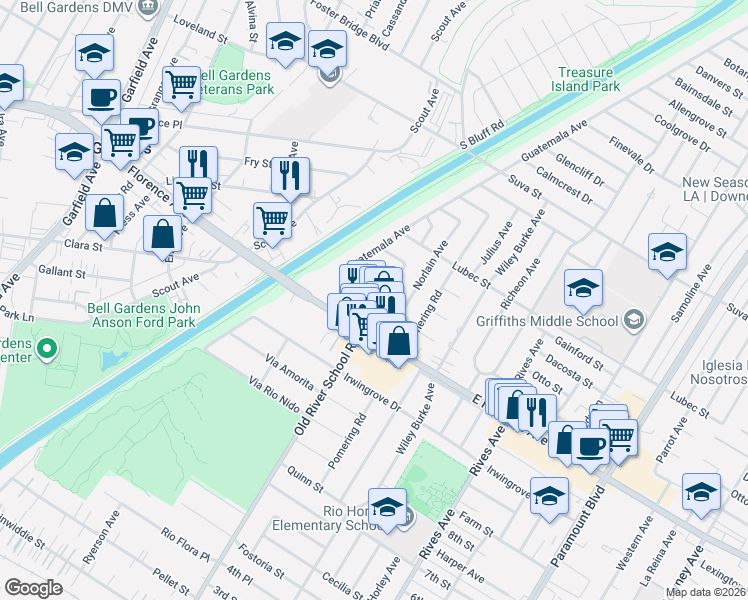Click the school marker beside Garfield Ave label
The width and height of the screenshot is (748, 600).
click(94, 54)
